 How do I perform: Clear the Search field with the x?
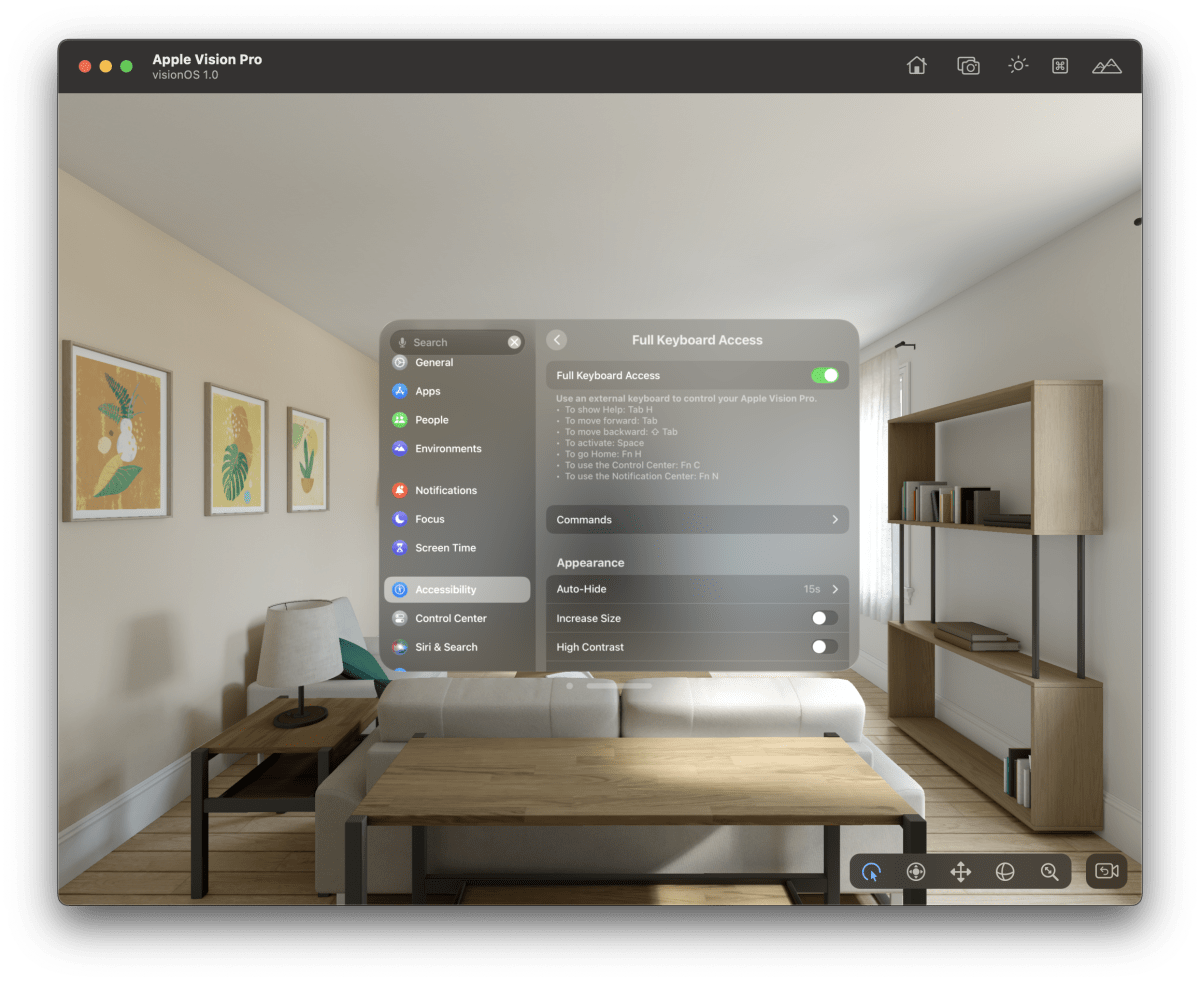pos(514,342)
